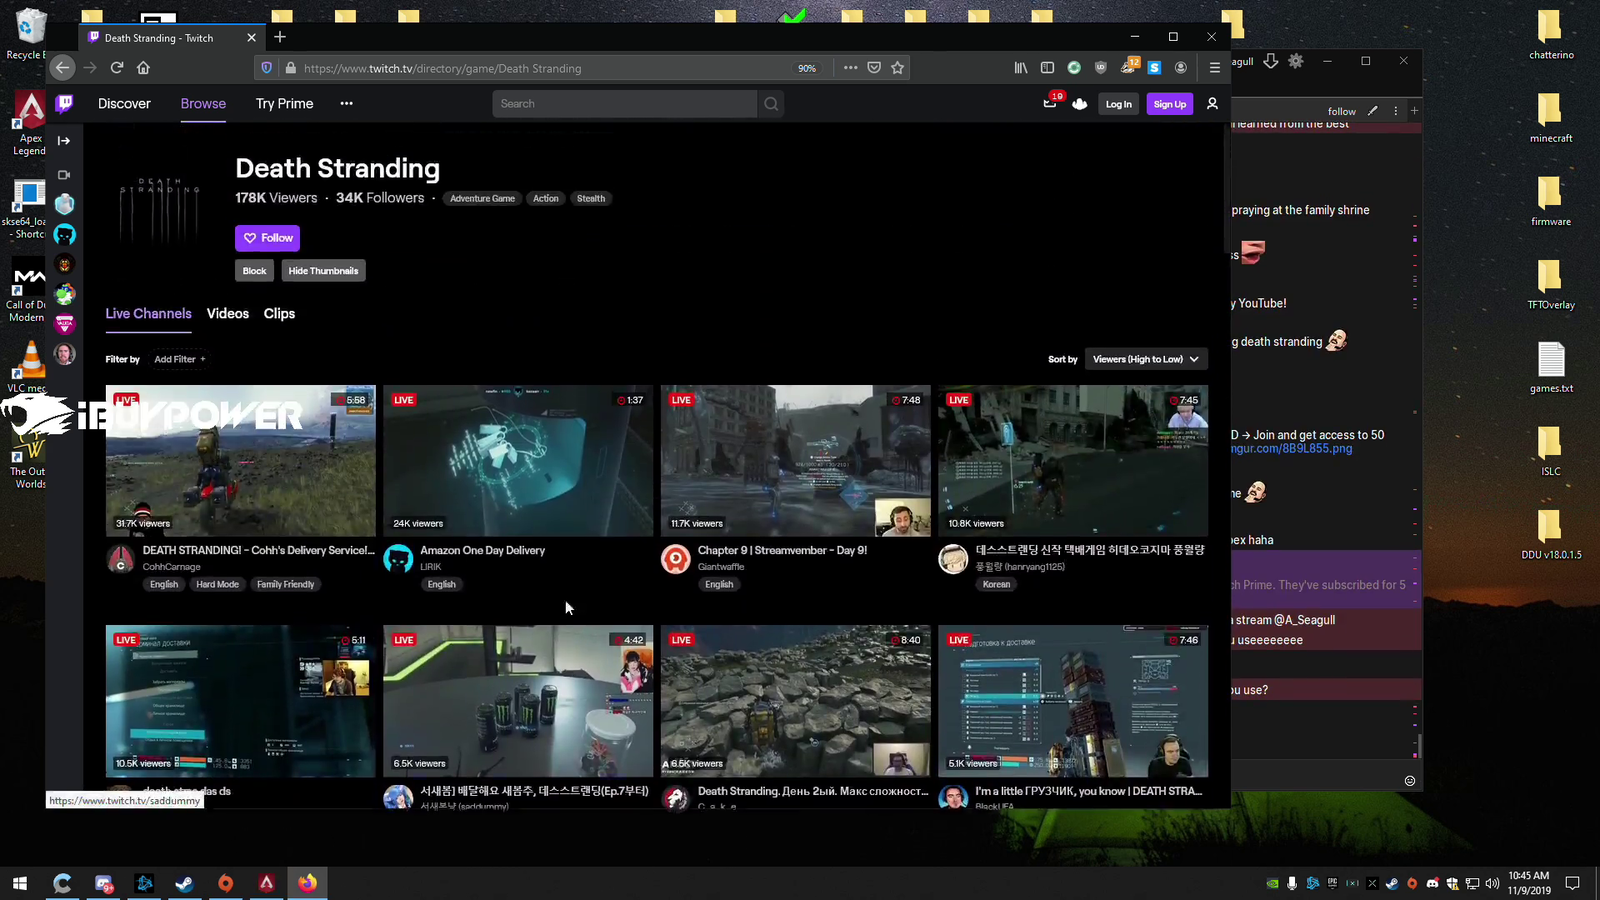Open emote picker smiley in Chatterino
The image size is (1600, 900).
(x=1410, y=781)
